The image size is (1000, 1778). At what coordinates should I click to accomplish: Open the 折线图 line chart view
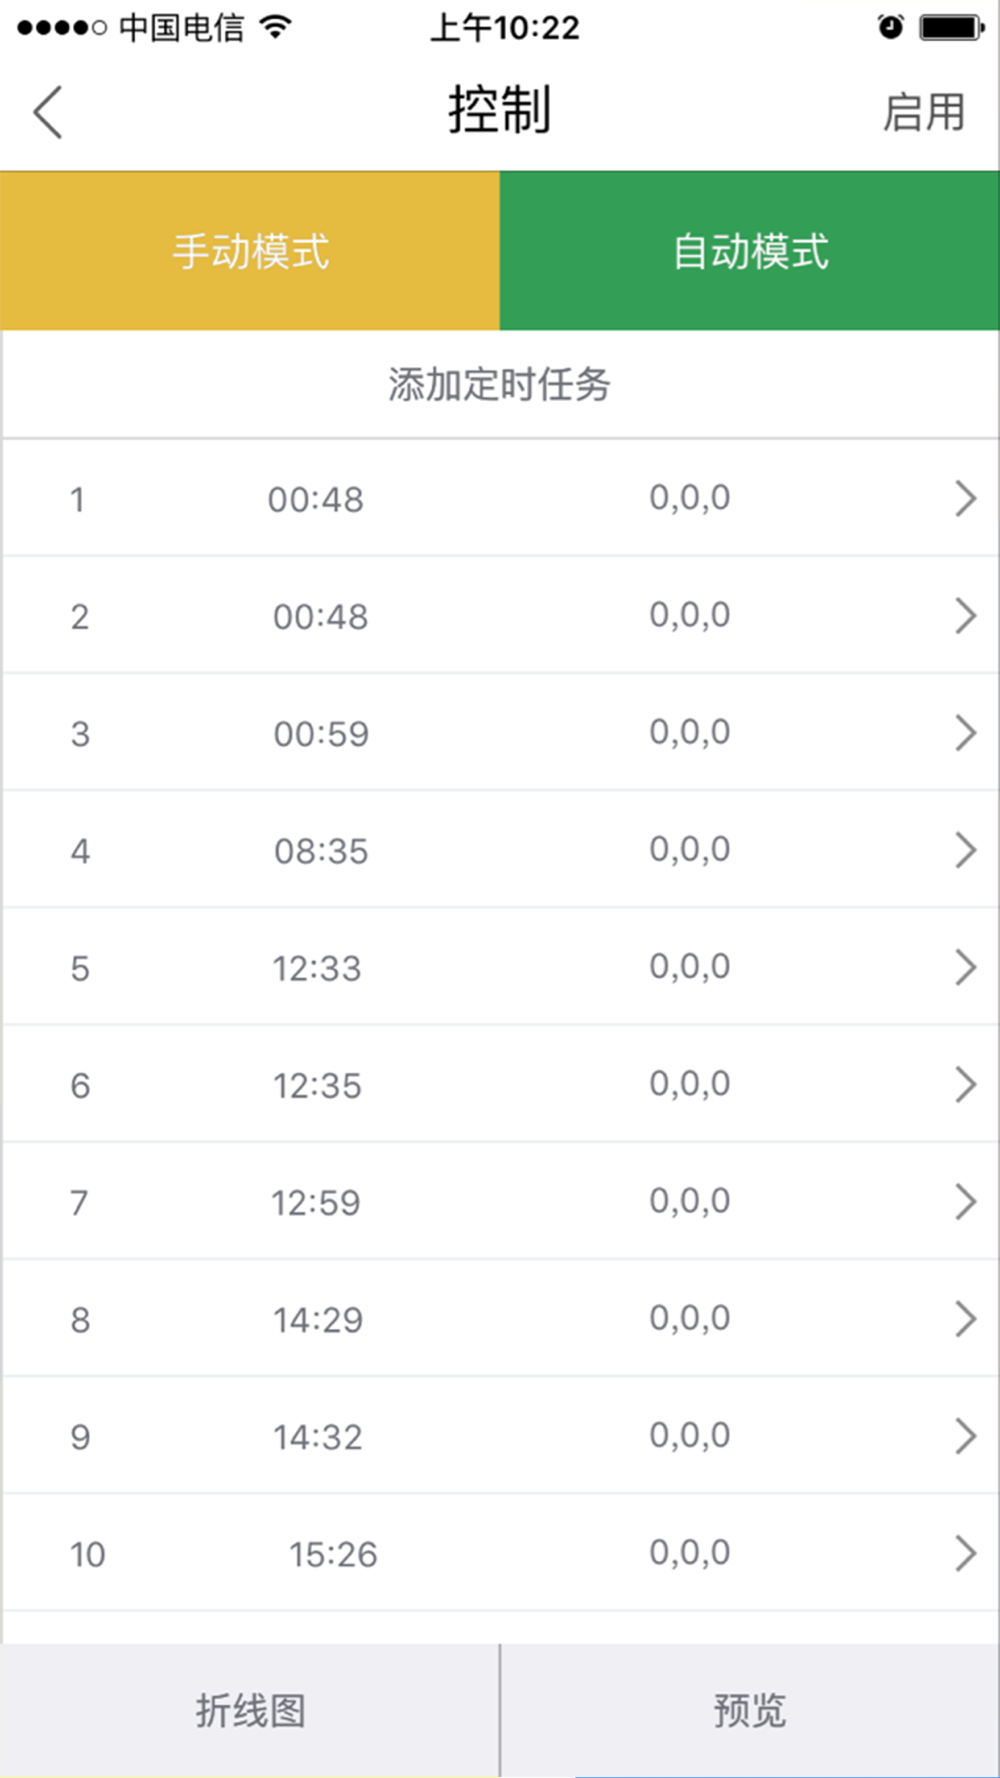pyautogui.click(x=250, y=1711)
